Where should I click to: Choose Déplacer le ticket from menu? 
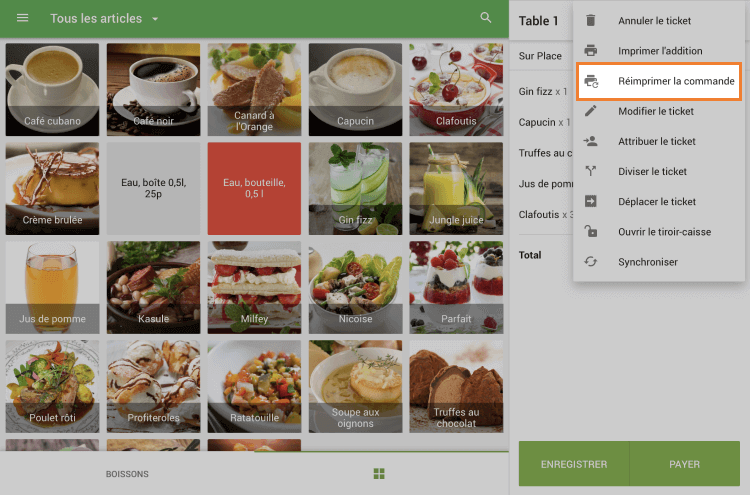(657, 201)
